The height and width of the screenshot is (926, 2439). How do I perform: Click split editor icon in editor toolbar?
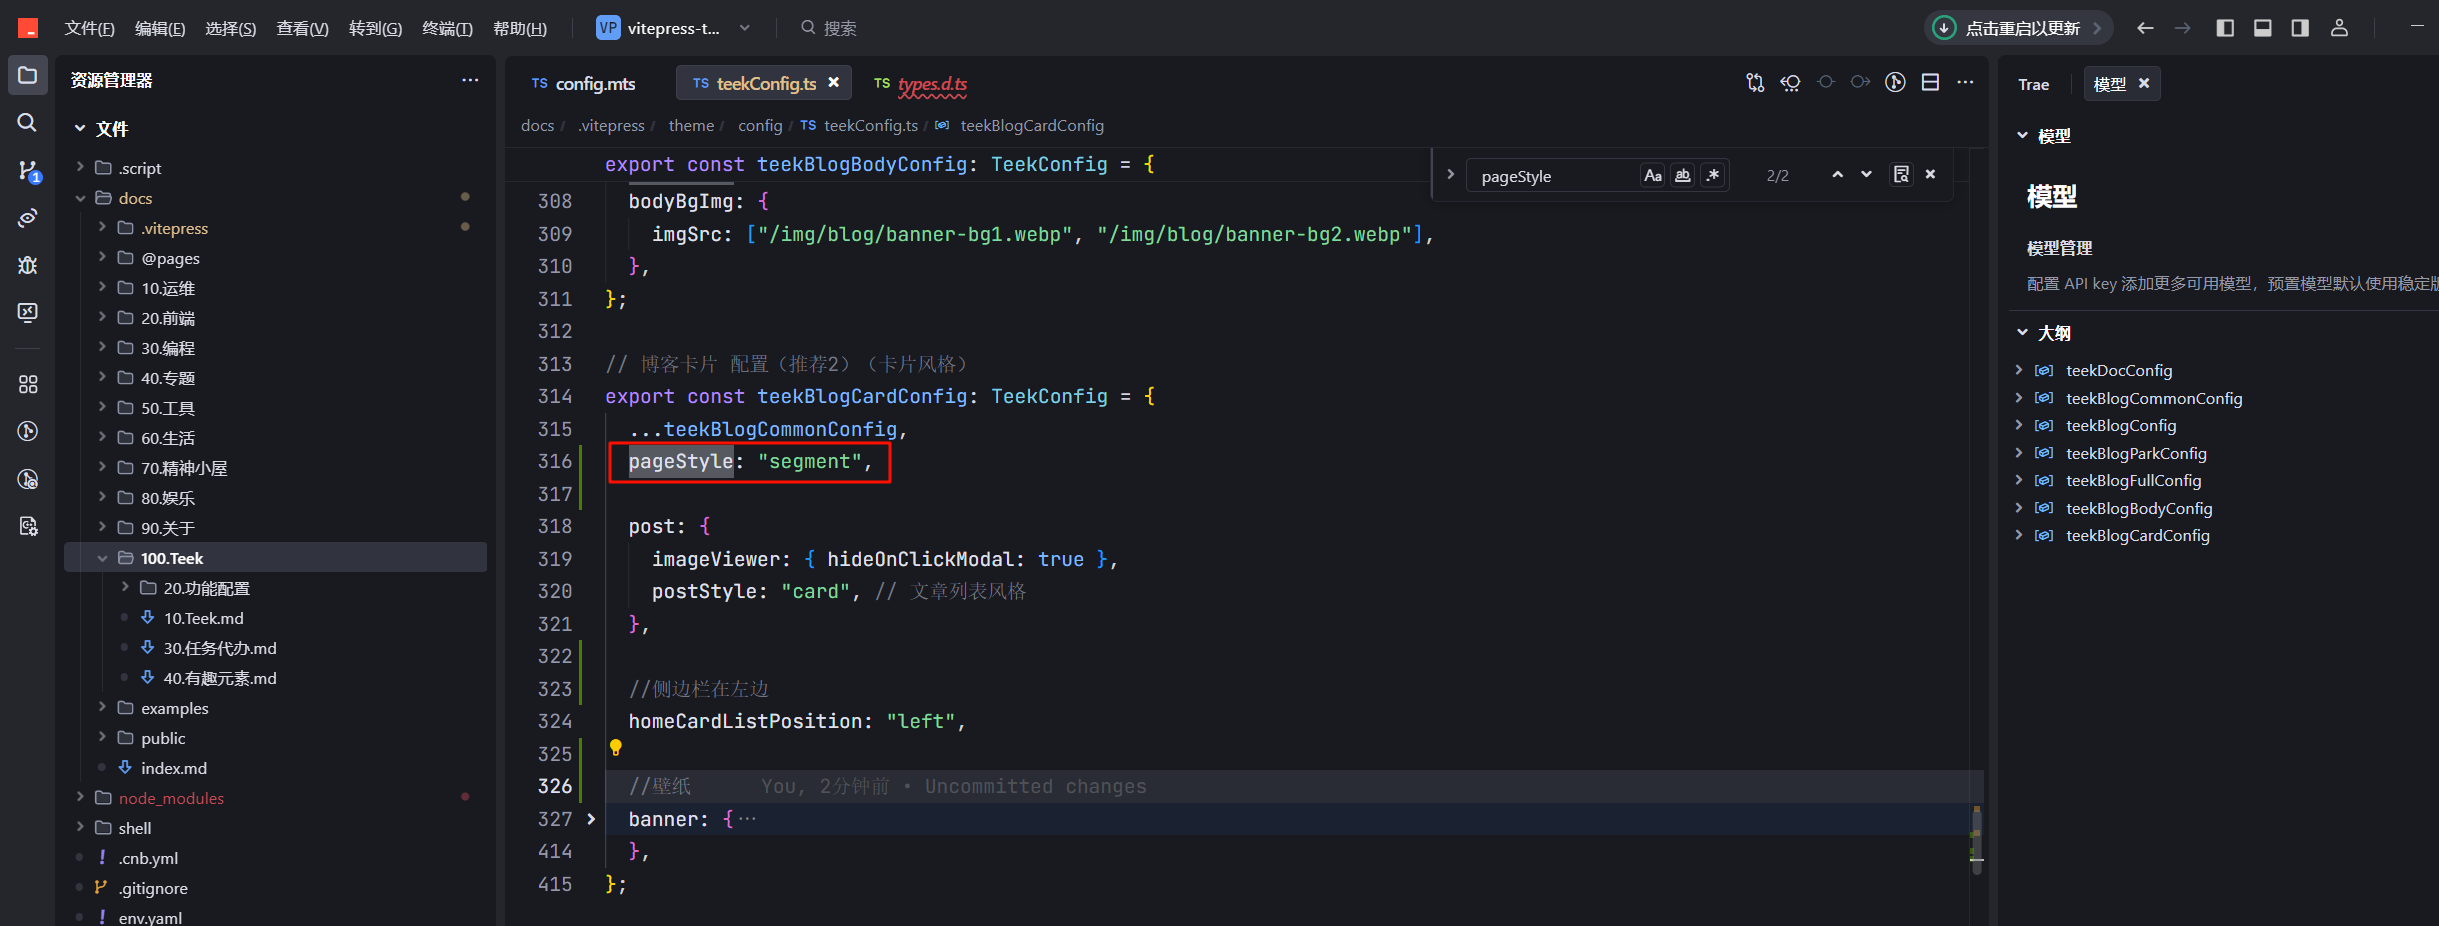[1930, 83]
